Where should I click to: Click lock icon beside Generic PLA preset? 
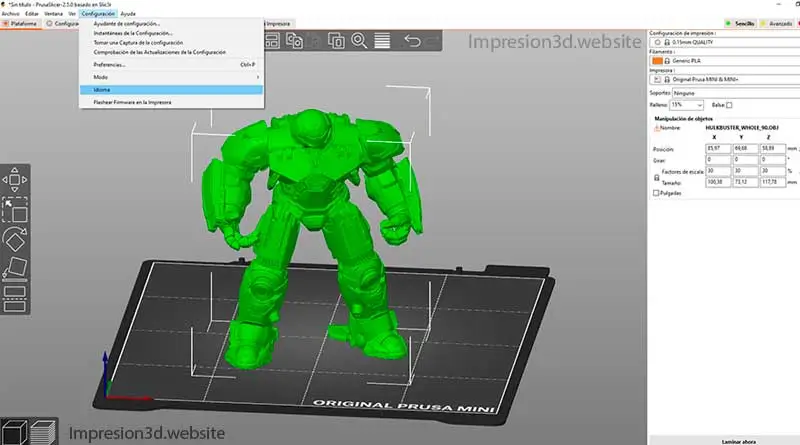667,61
